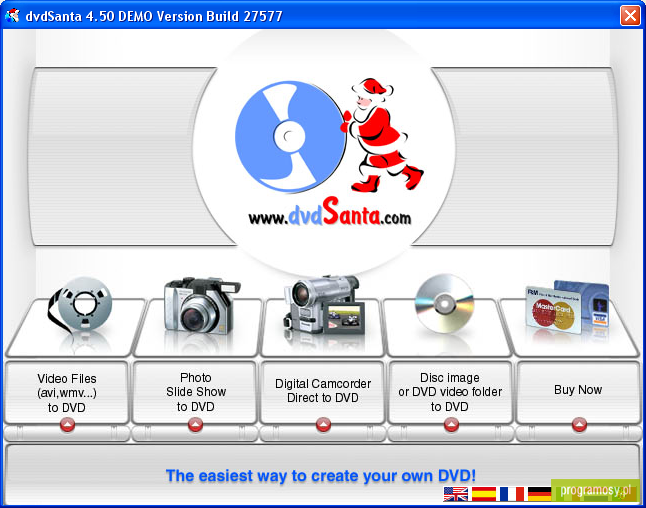
Task: Click 'The easiest way to create your own DVD!' text
Action: click(x=321, y=475)
